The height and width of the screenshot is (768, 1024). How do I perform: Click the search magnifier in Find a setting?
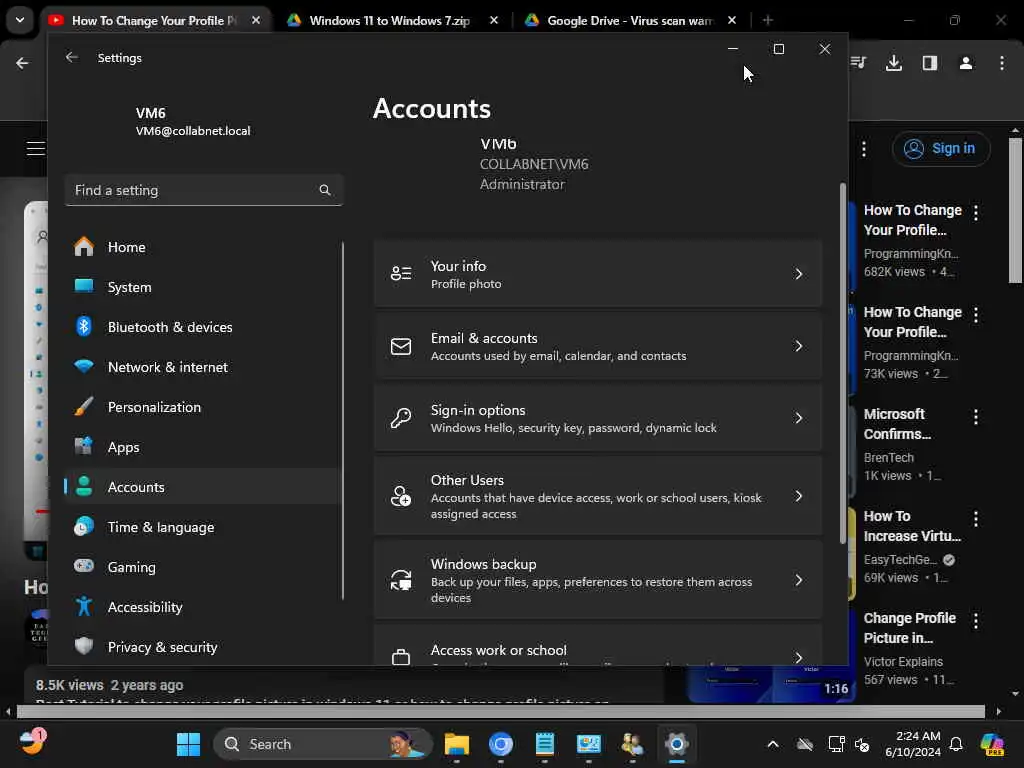[325, 190]
